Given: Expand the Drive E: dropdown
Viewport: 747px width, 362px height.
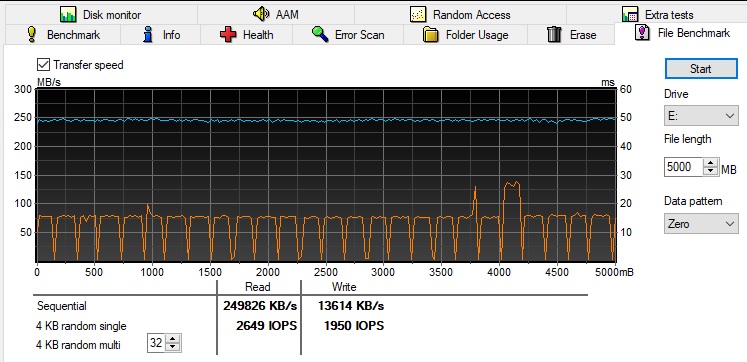Looking at the screenshot, I should coord(701,116).
